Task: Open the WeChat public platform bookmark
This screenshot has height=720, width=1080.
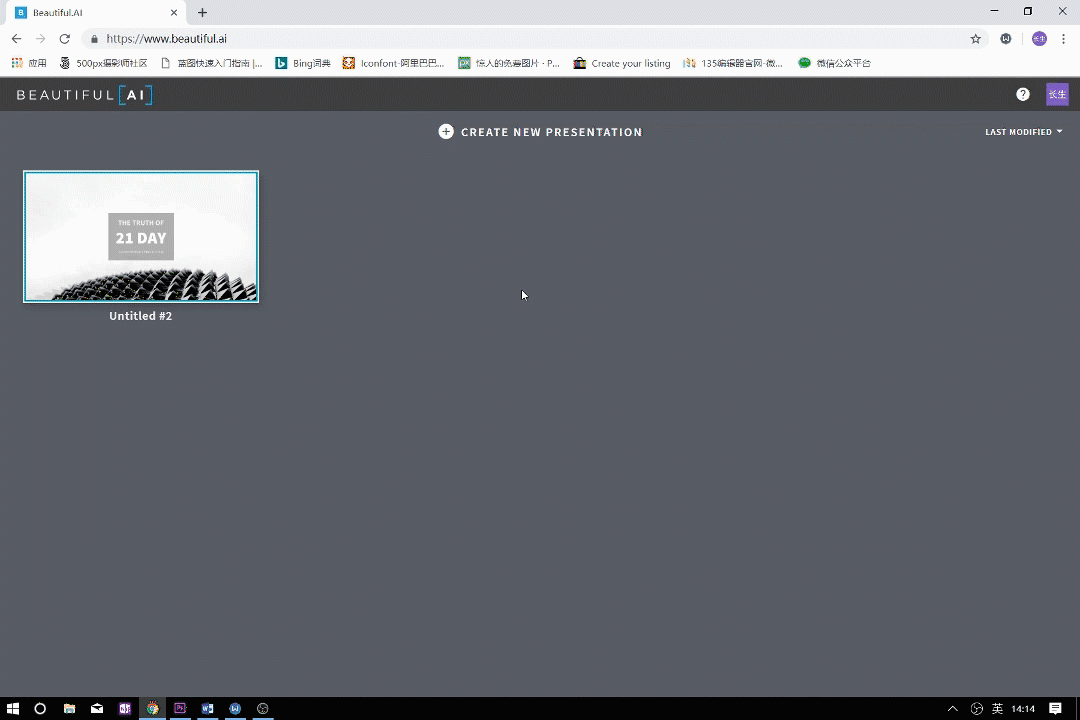Action: pyautogui.click(x=835, y=63)
